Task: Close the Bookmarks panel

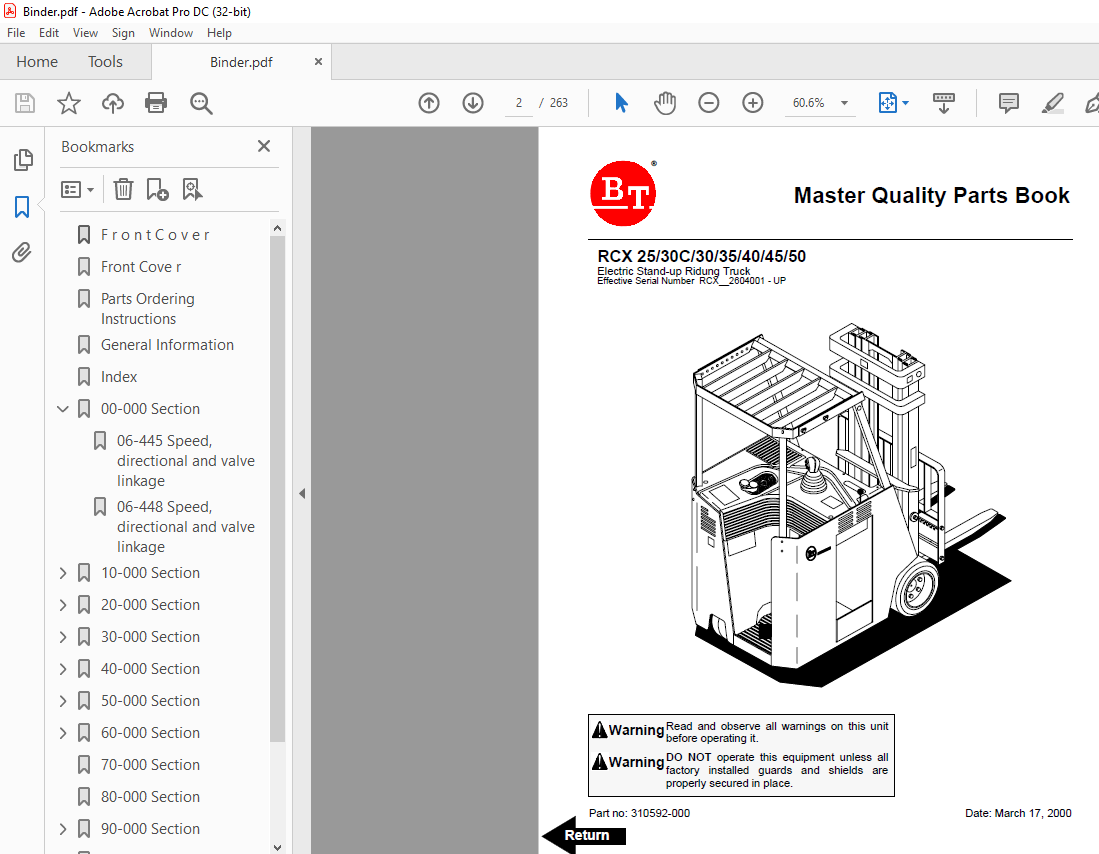Action: coord(264,146)
